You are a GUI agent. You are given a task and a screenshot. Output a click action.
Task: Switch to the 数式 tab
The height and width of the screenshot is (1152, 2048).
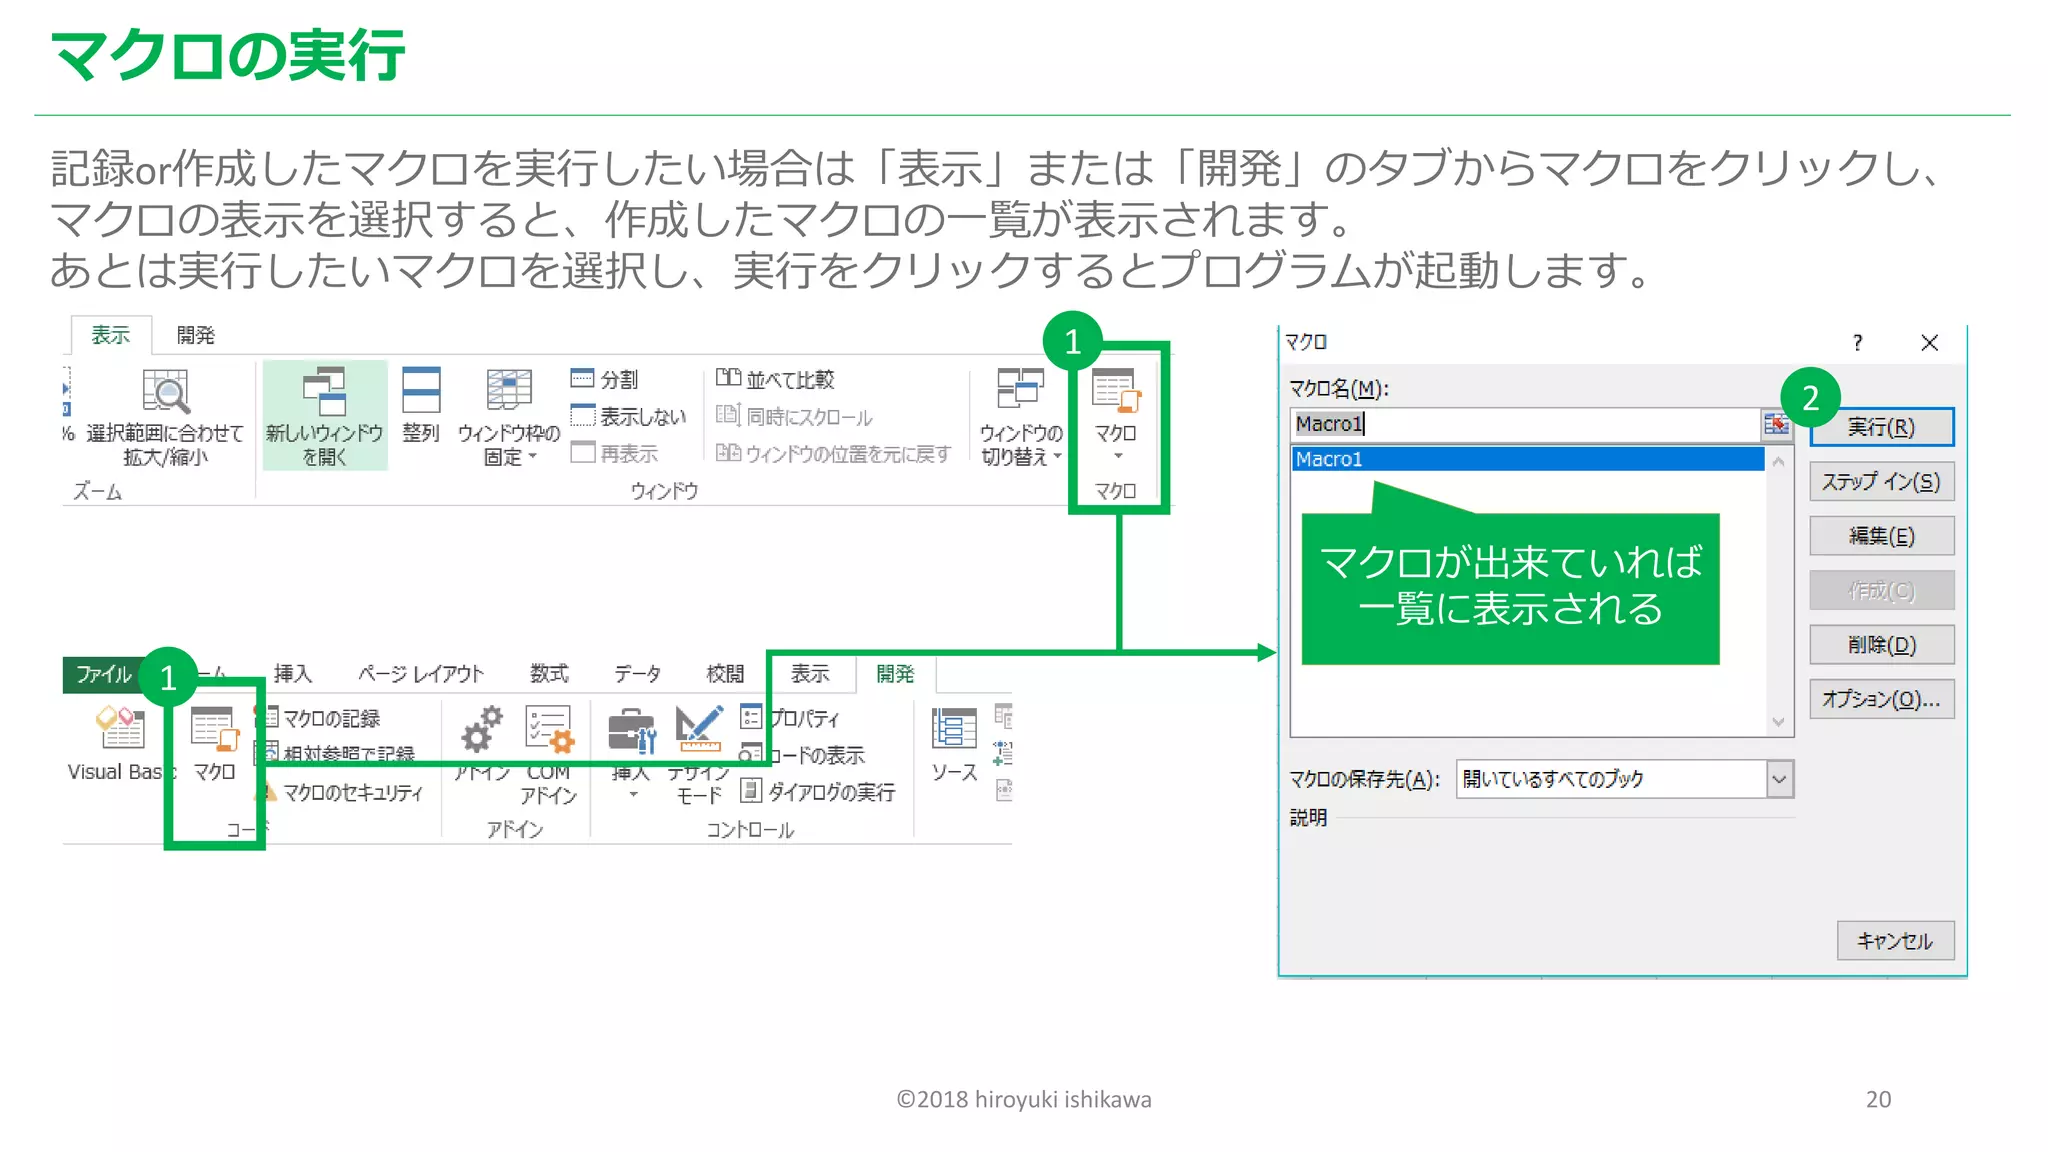coord(549,674)
